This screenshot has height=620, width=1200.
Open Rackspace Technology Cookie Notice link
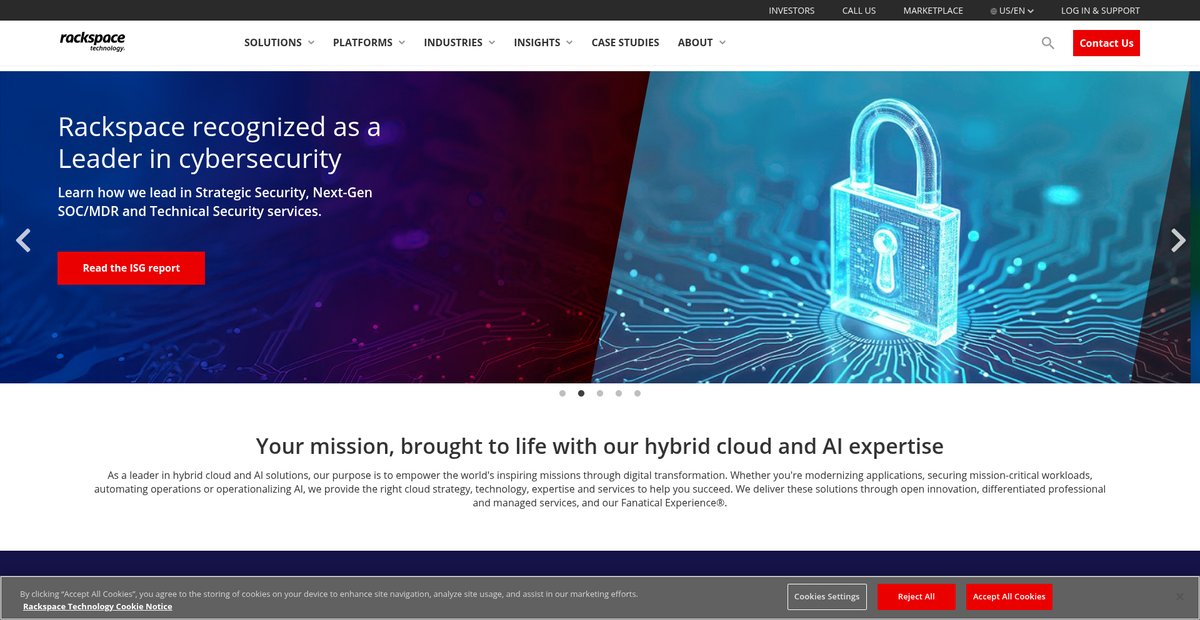(x=97, y=606)
